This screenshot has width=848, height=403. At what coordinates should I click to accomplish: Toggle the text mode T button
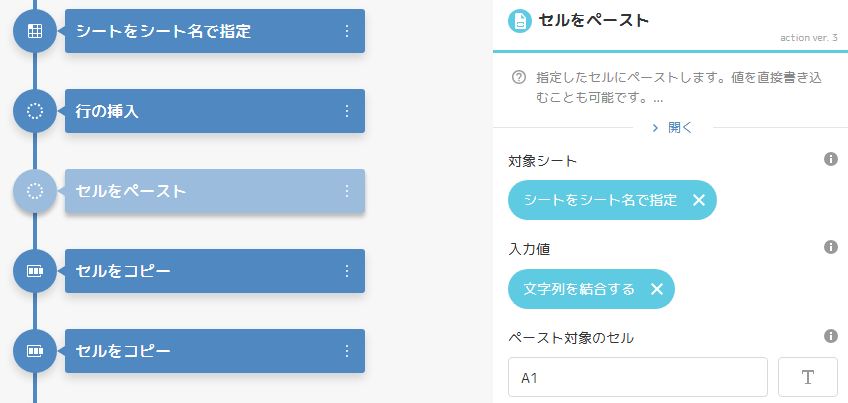click(x=807, y=378)
